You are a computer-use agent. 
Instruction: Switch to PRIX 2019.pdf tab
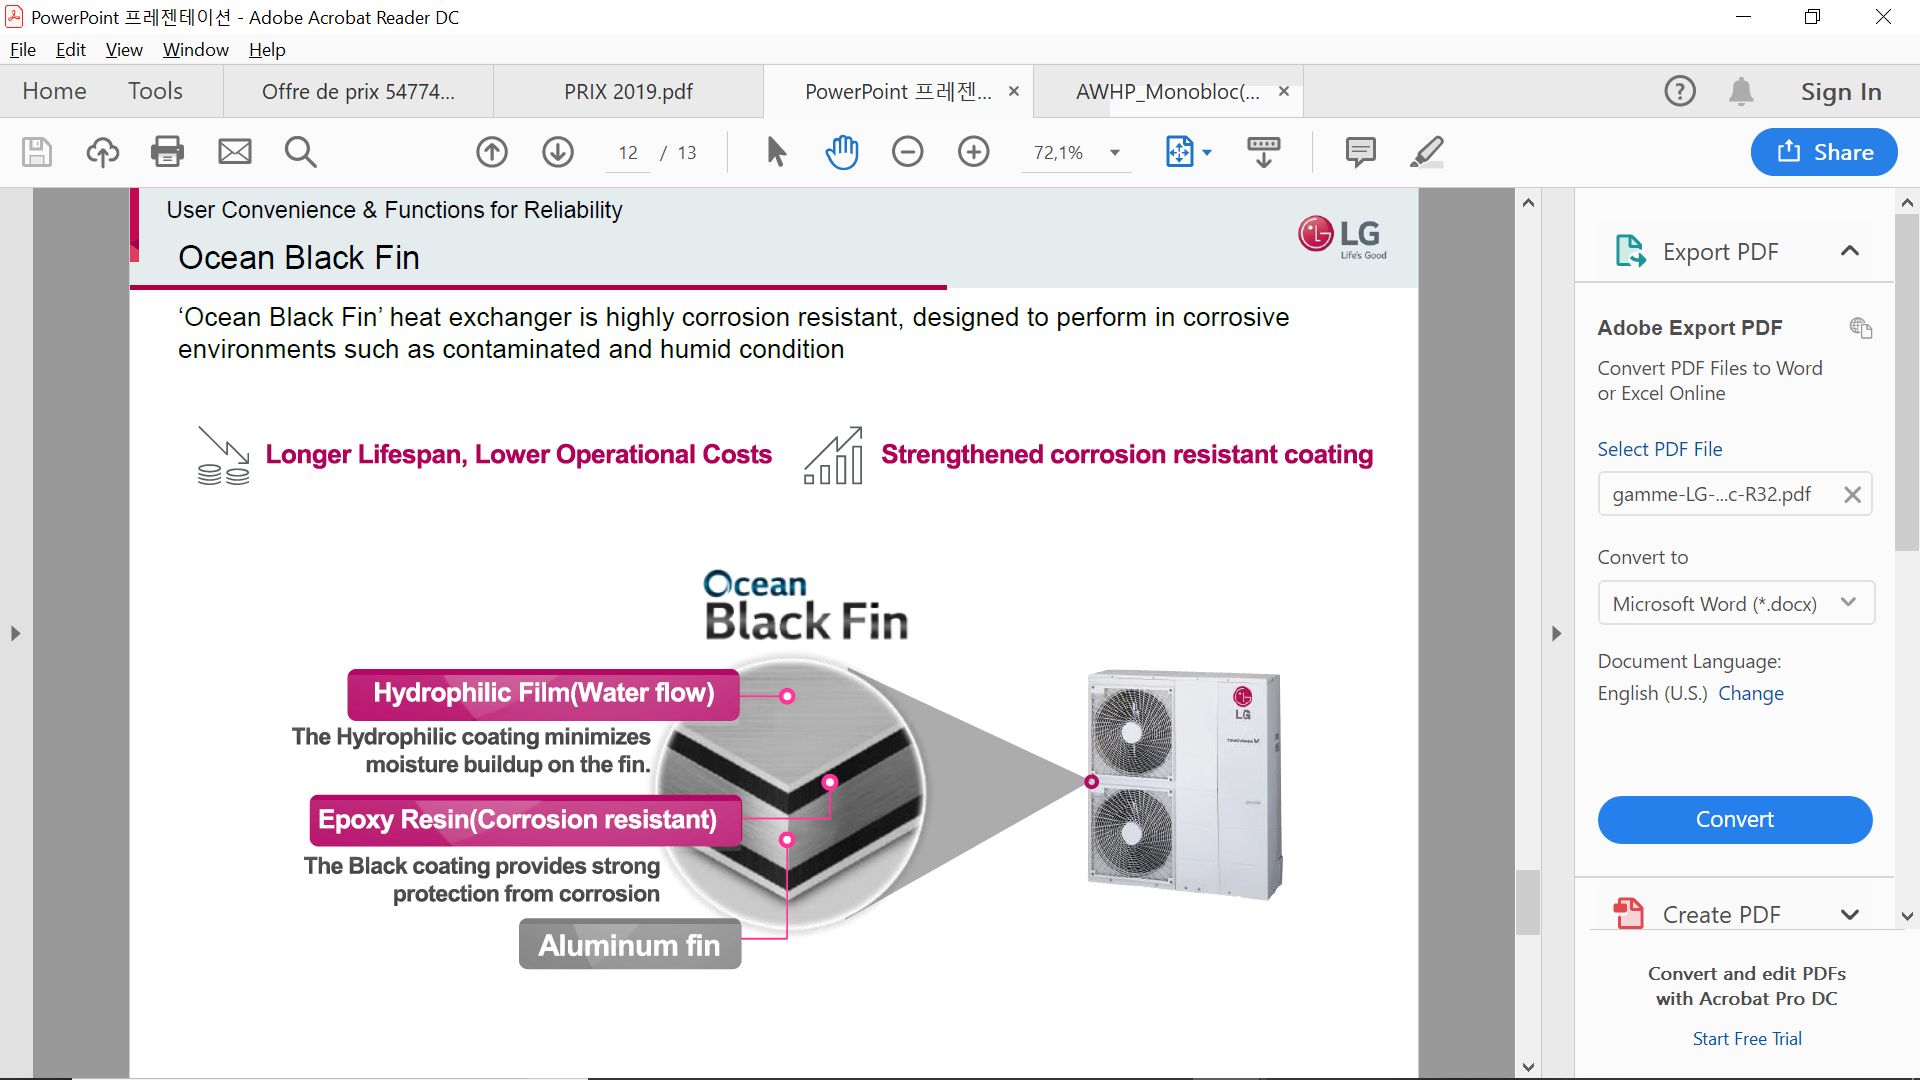tap(628, 91)
